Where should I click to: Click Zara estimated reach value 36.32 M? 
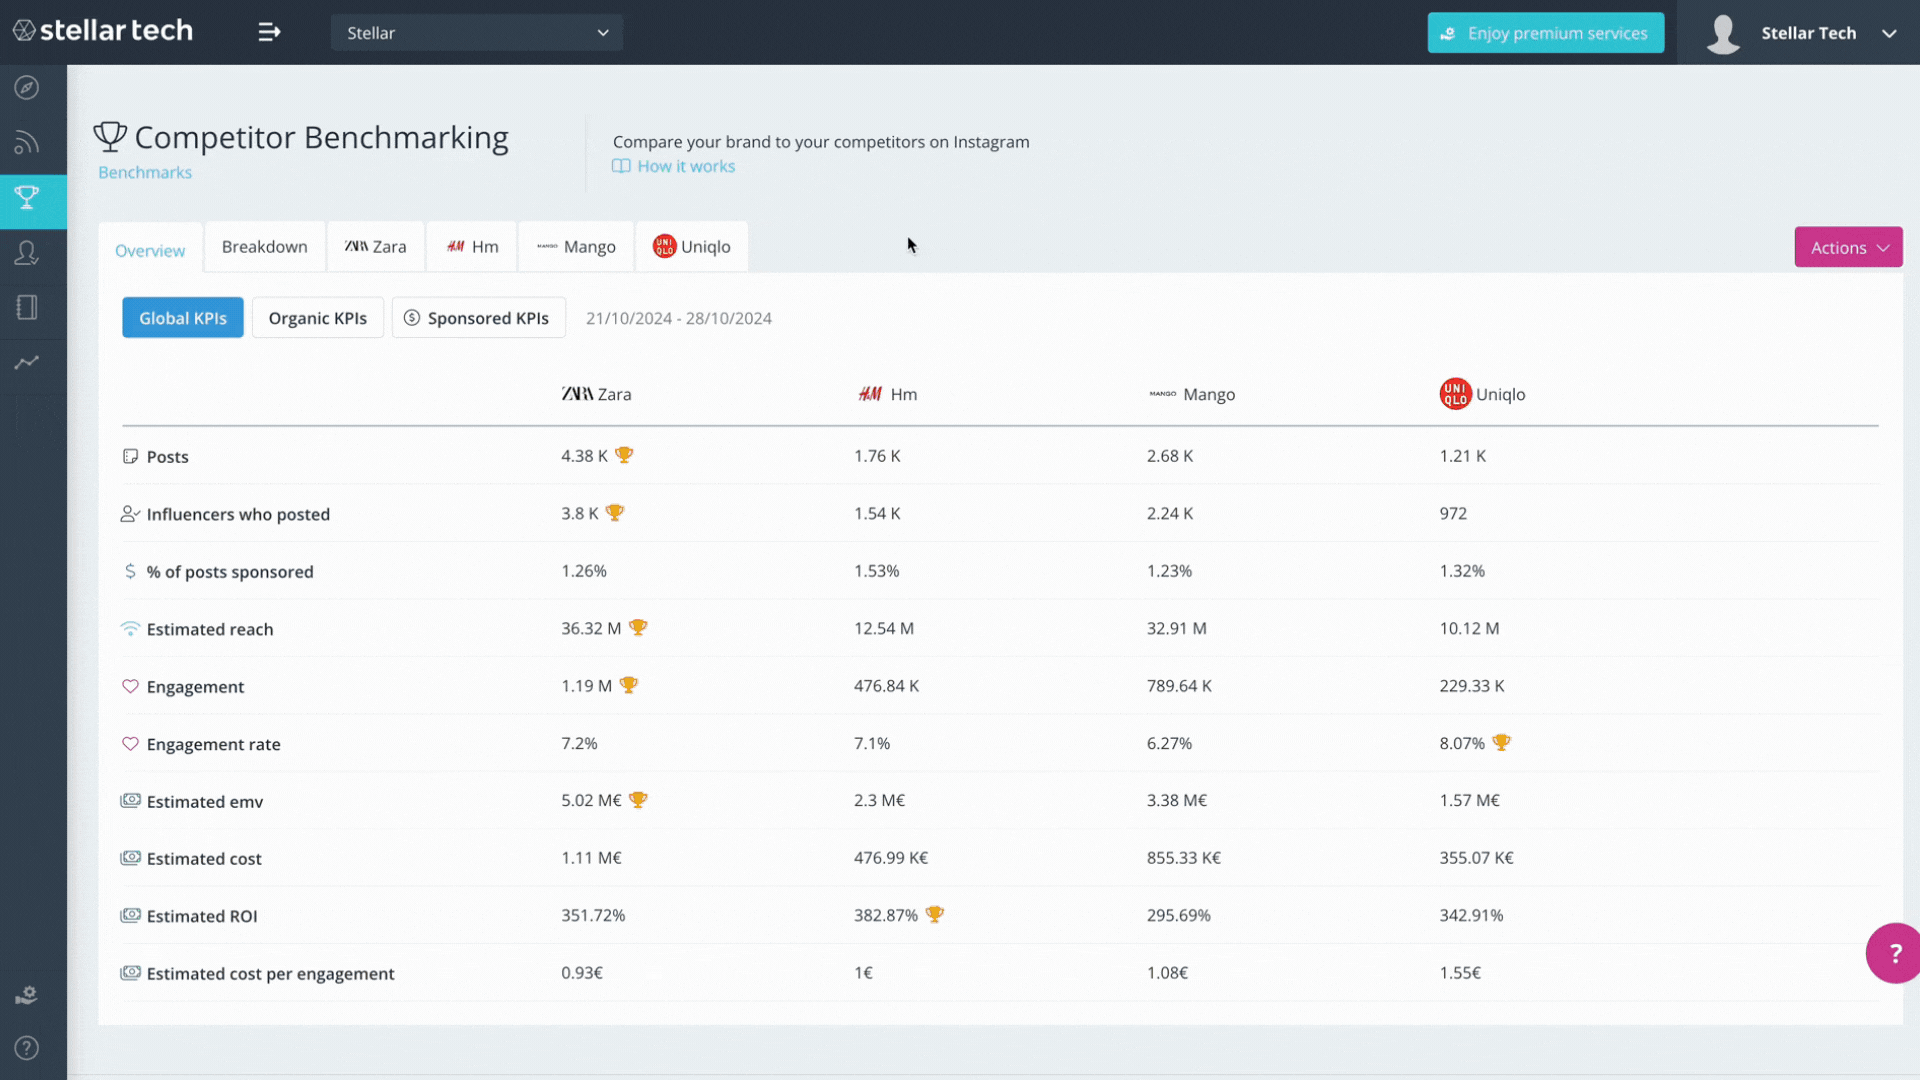coord(591,628)
